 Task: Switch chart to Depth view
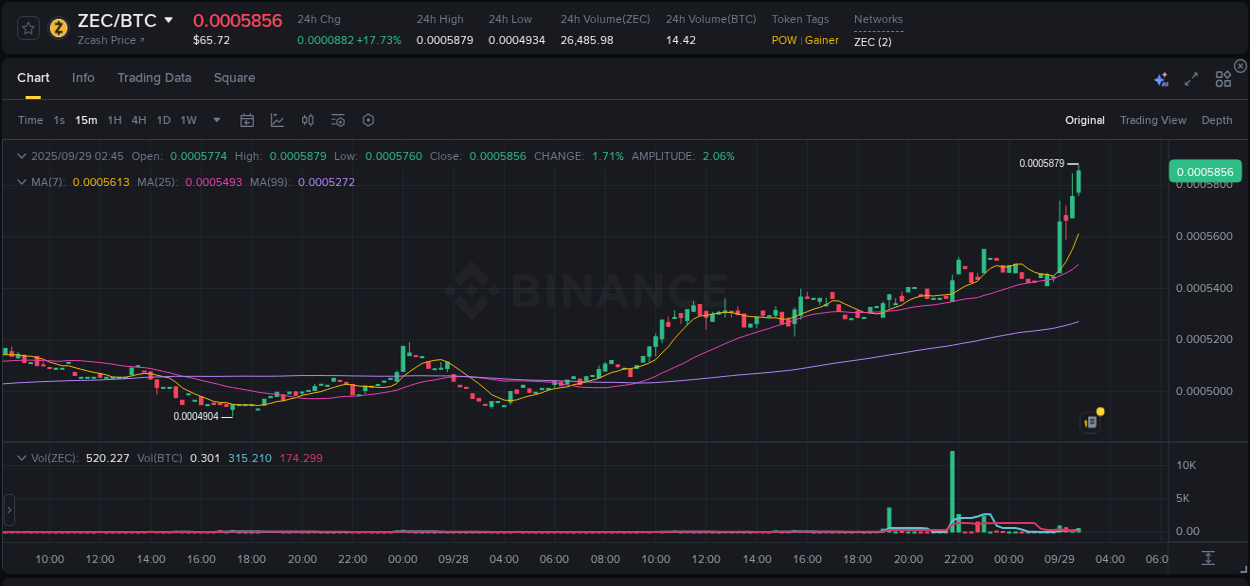pyautogui.click(x=1217, y=120)
